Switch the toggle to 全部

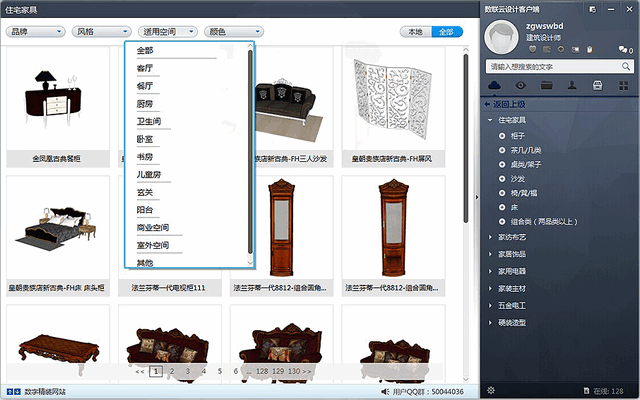(447, 31)
